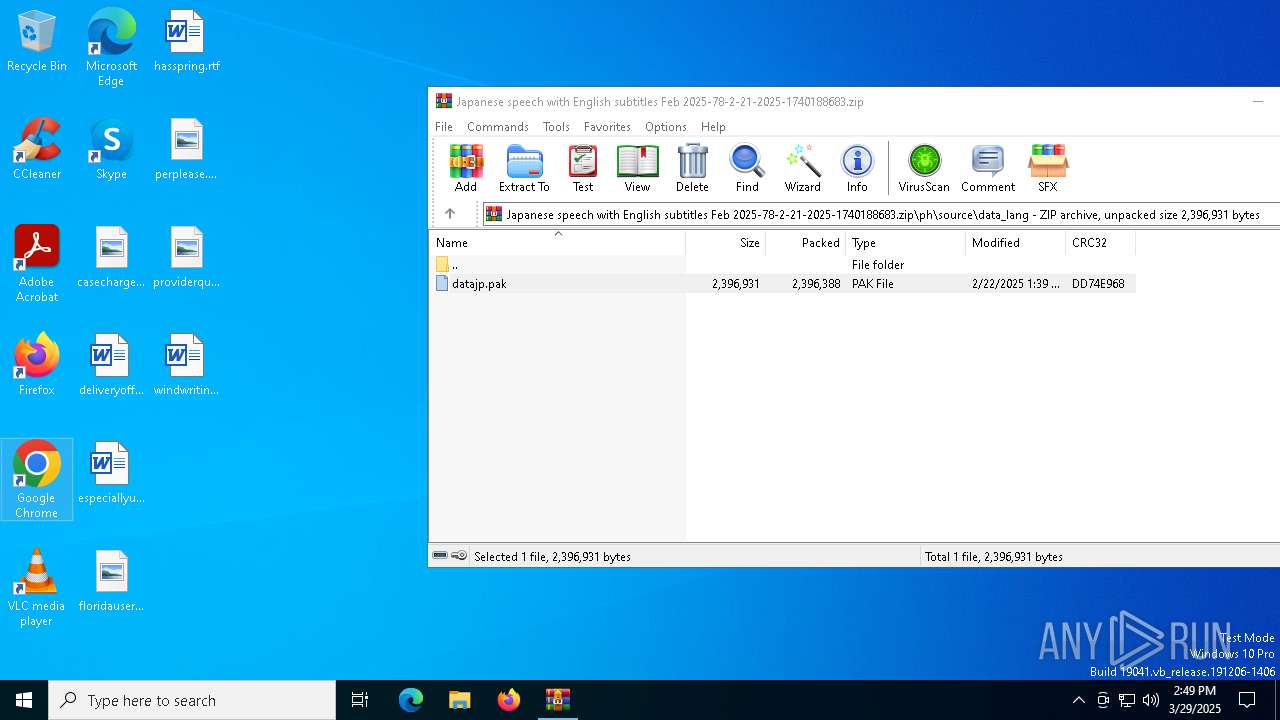Sort by the Size column header
Image resolution: width=1280 pixels, height=720 pixels.
726,243
